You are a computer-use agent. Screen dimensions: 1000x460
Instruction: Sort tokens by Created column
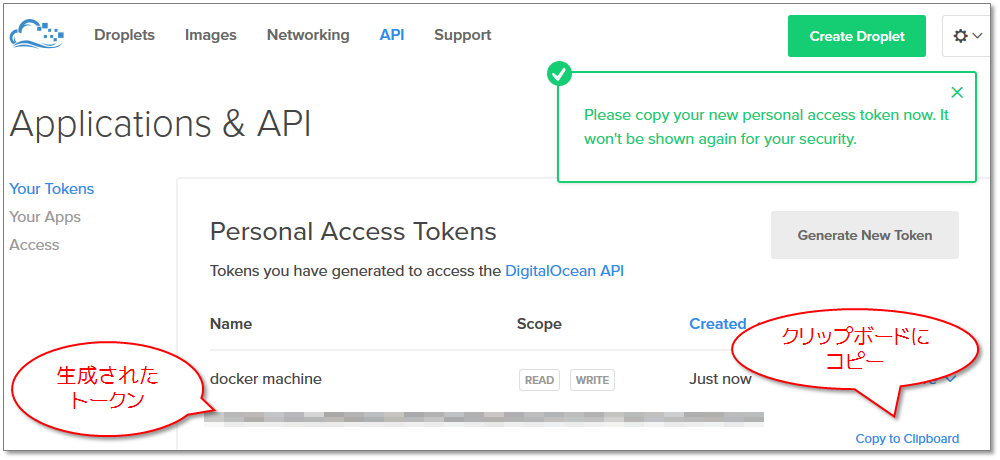pos(717,324)
